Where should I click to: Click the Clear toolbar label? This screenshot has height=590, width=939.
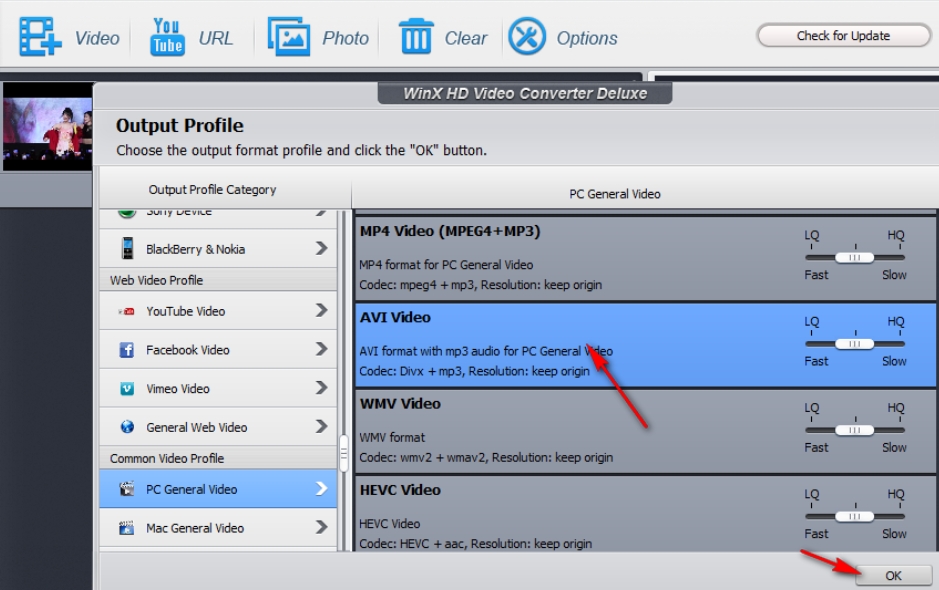pyautogui.click(x=466, y=38)
